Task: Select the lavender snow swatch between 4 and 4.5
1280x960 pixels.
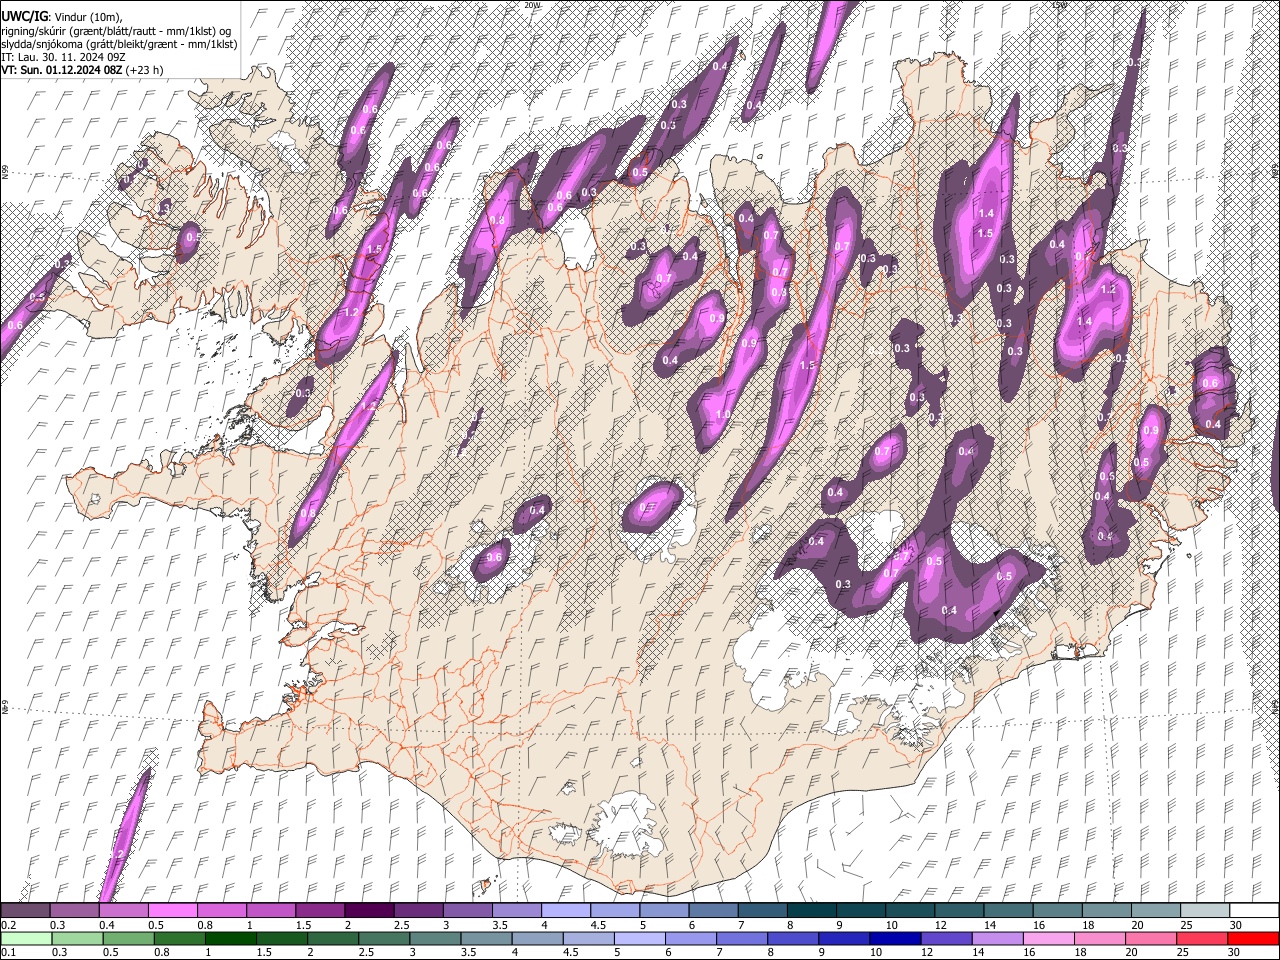Action: pos(566,910)
